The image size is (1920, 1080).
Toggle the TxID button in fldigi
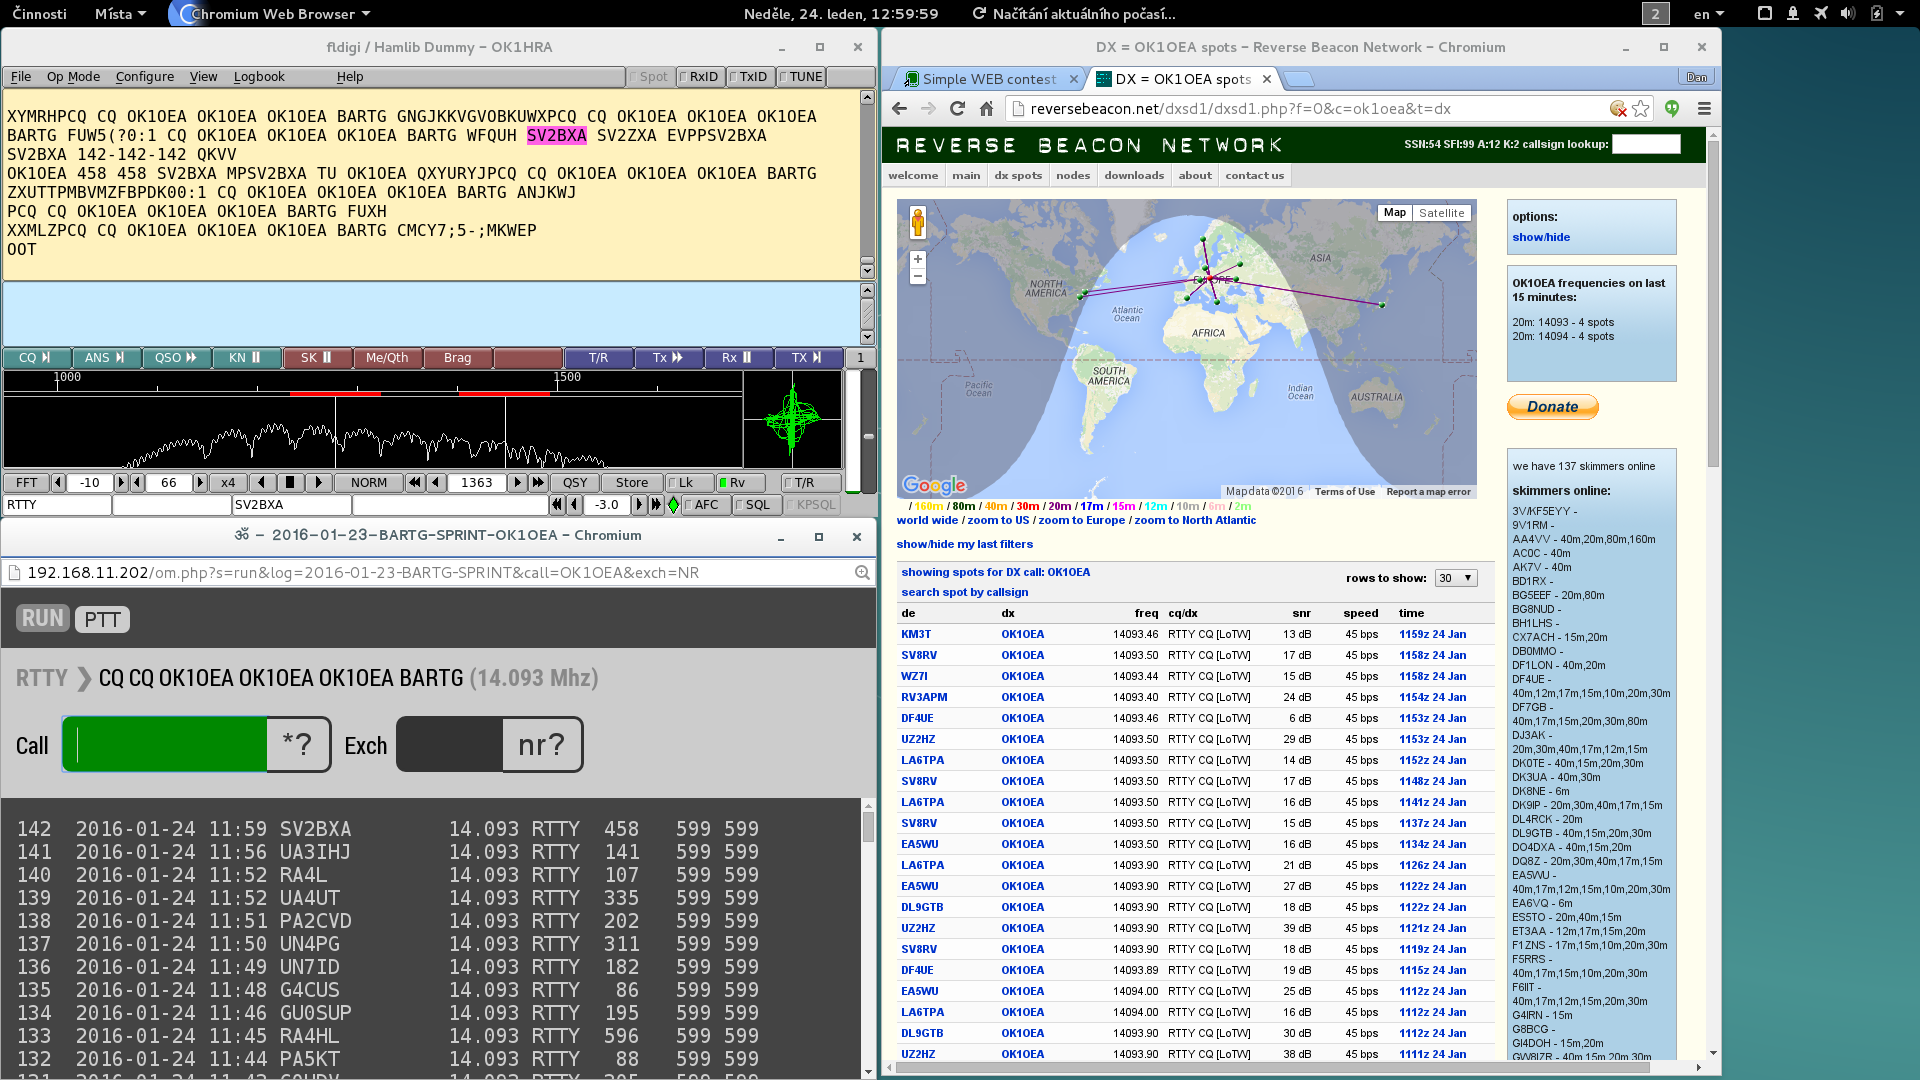(751, 77)
